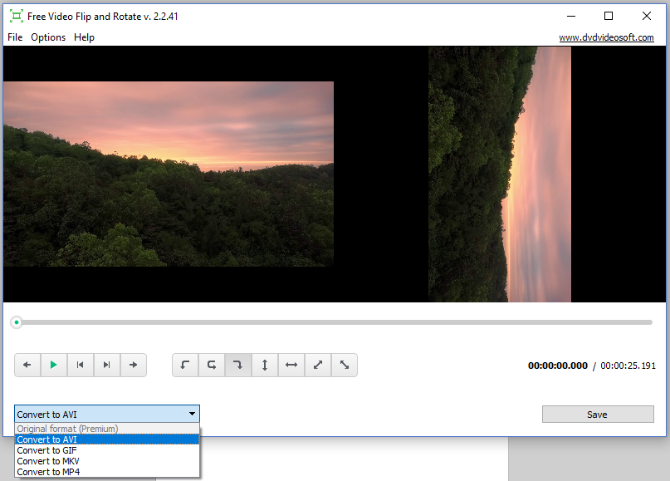Flip the video vertically
This screenshot has height=481, width=670.
[265, 365]
